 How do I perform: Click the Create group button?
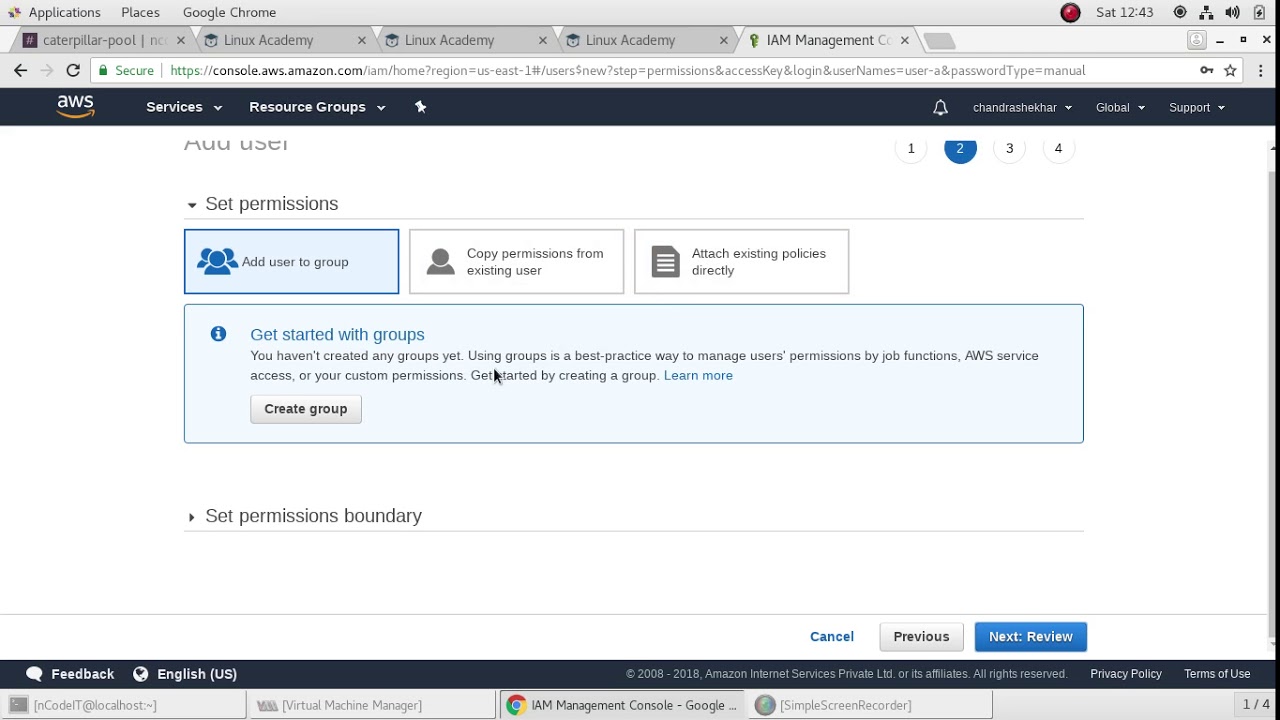[x=306, y=409]
